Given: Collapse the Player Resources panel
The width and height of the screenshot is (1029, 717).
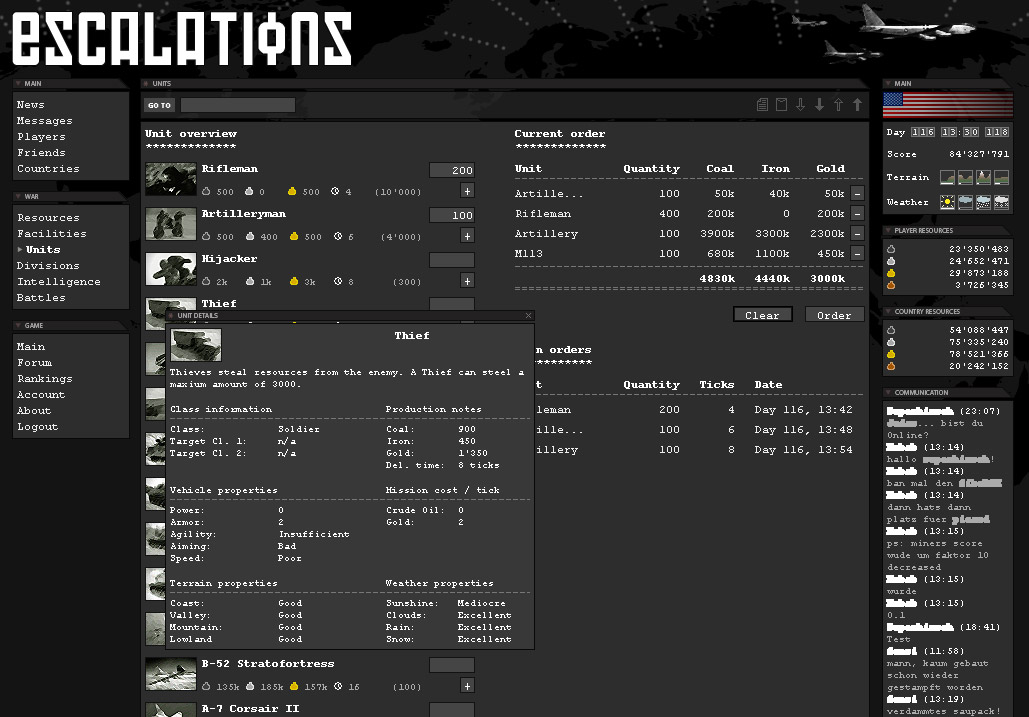Looking at the screenshot, I should [x=888, y=230].
